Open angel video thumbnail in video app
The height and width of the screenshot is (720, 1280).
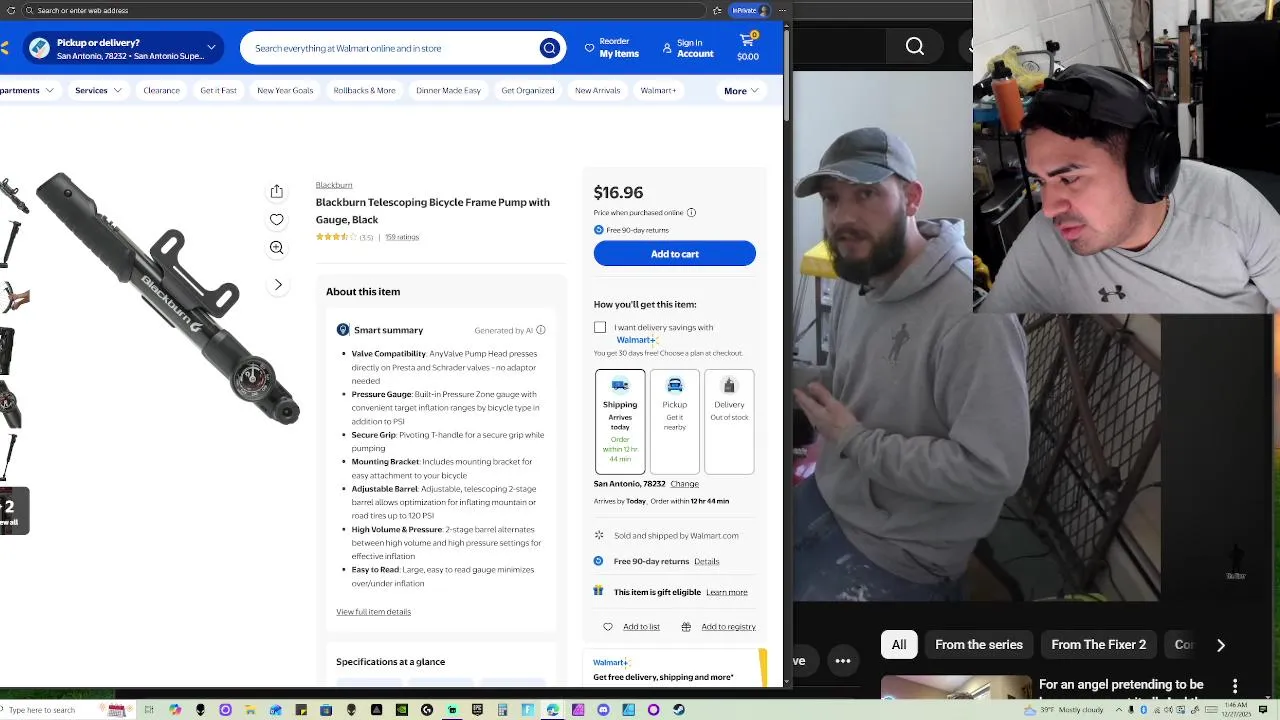pos(956,688)
